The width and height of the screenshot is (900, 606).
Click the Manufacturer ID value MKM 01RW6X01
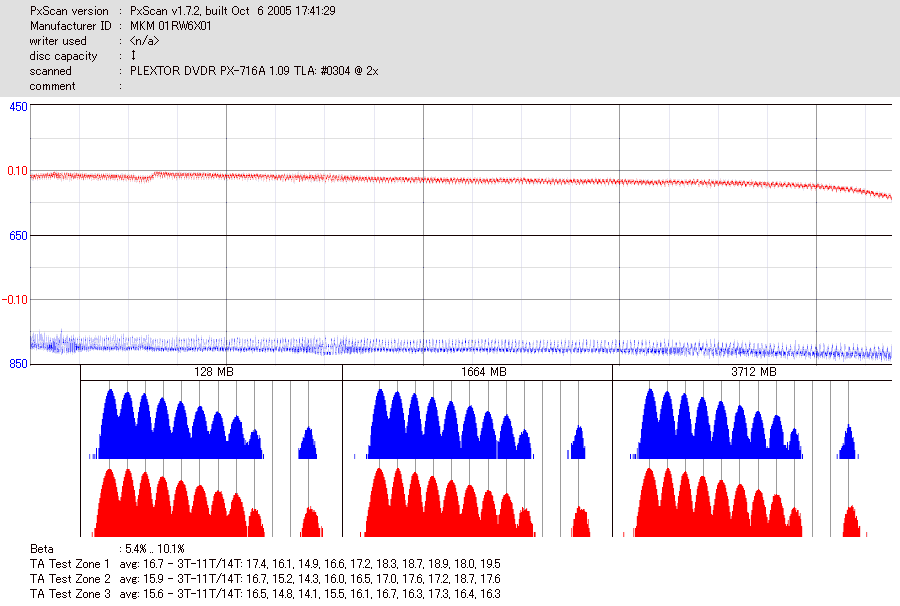(170, 26)
